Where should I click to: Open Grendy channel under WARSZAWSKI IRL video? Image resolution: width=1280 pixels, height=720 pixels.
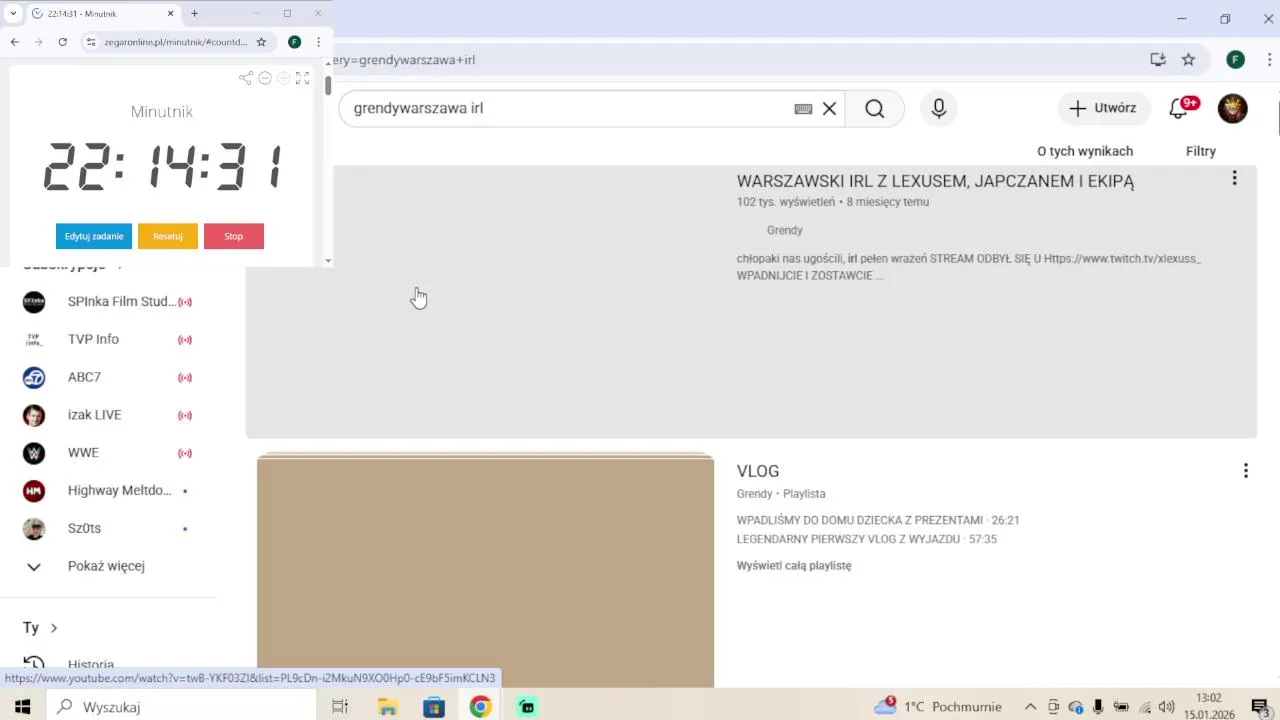[x=785, y=230]
